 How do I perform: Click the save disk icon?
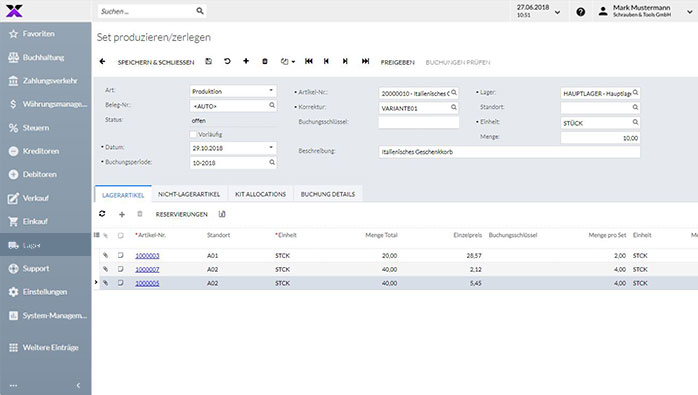208,61
